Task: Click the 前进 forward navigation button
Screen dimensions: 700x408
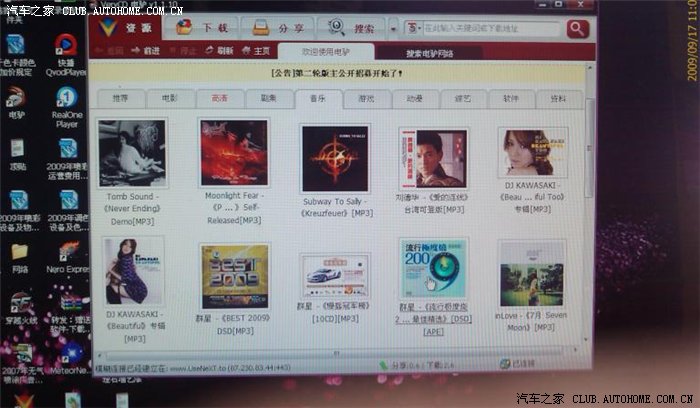Action: click(x=147, y=50)
